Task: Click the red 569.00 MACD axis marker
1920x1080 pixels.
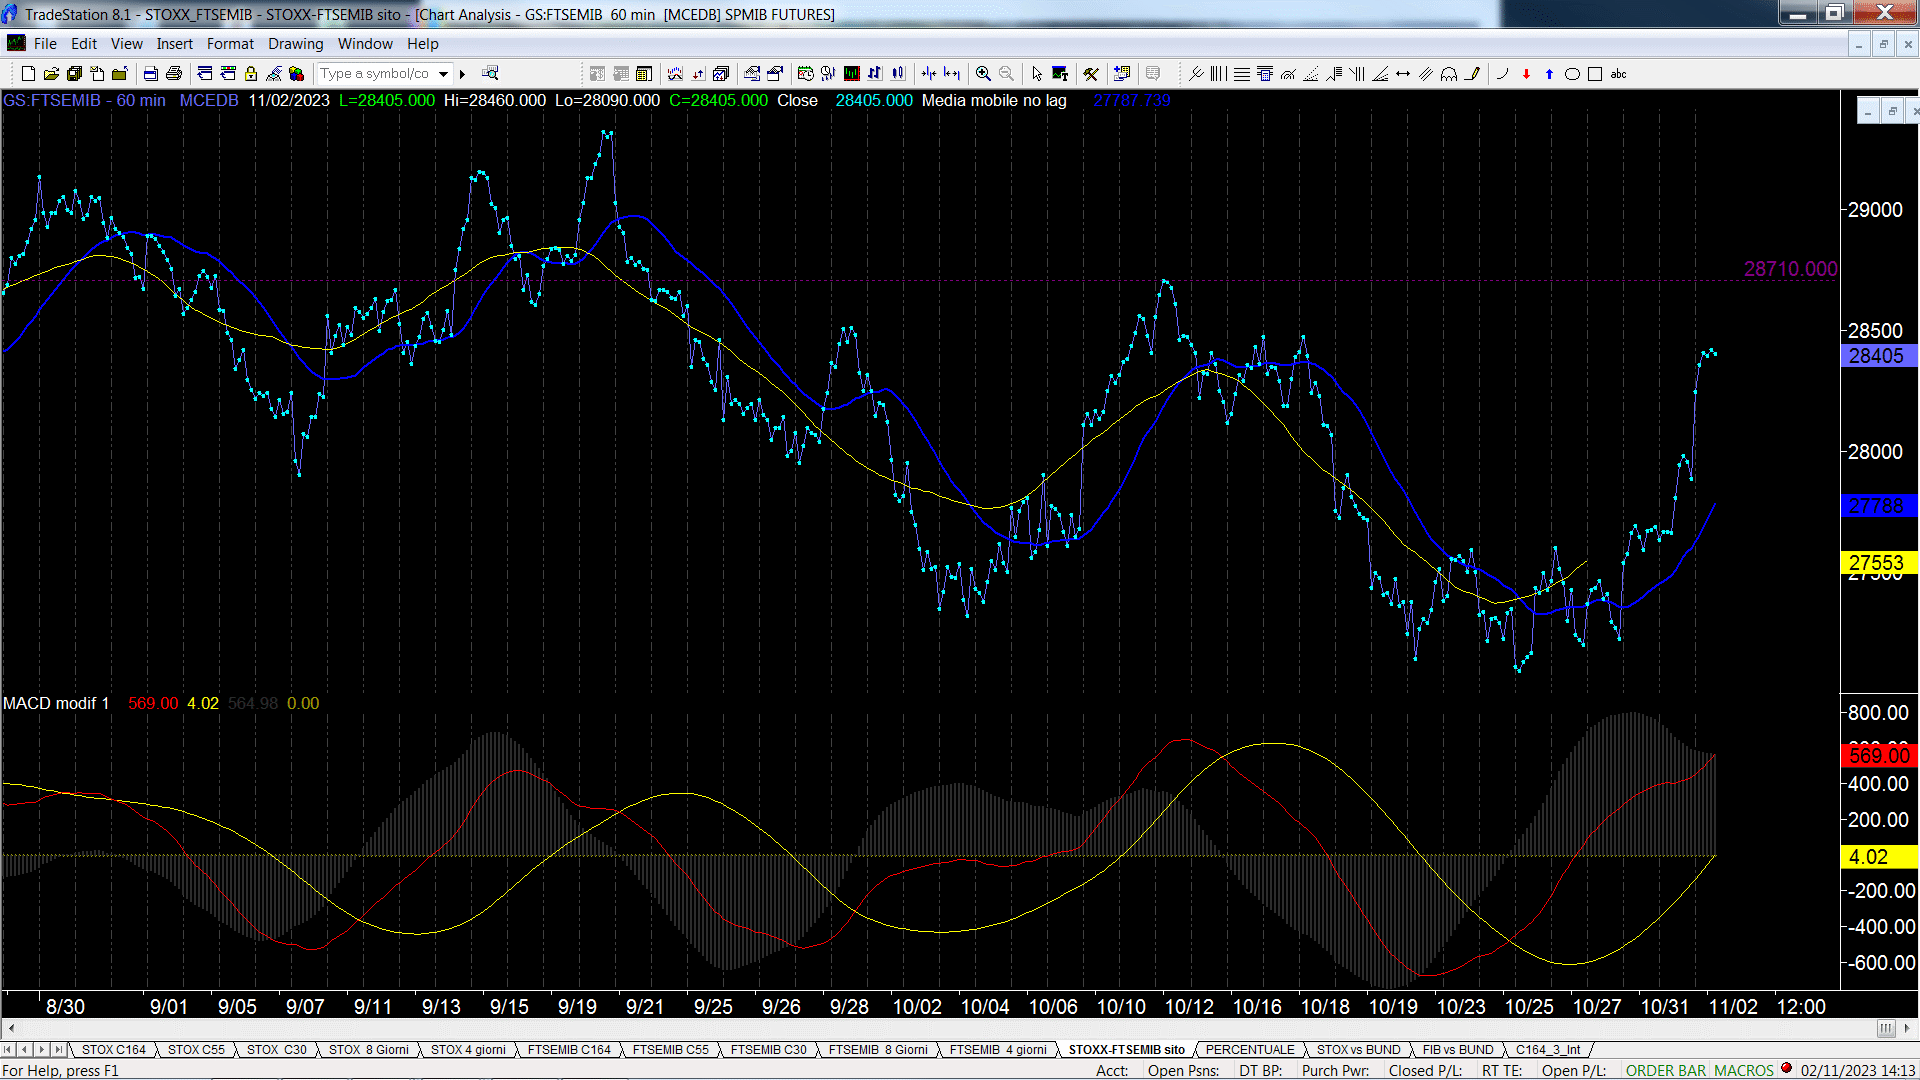Action: [x=1879, y=756]
